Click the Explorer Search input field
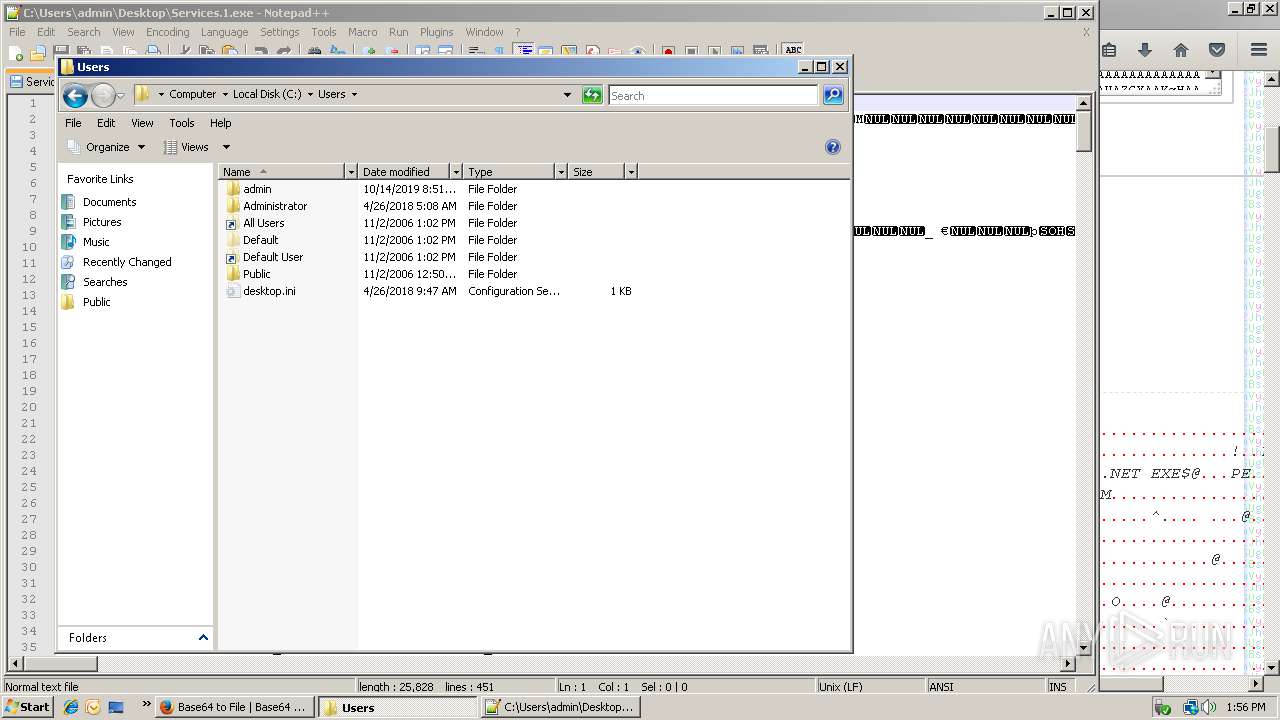The height and width of the screenshot is (720, 1280). click(713, 96)
